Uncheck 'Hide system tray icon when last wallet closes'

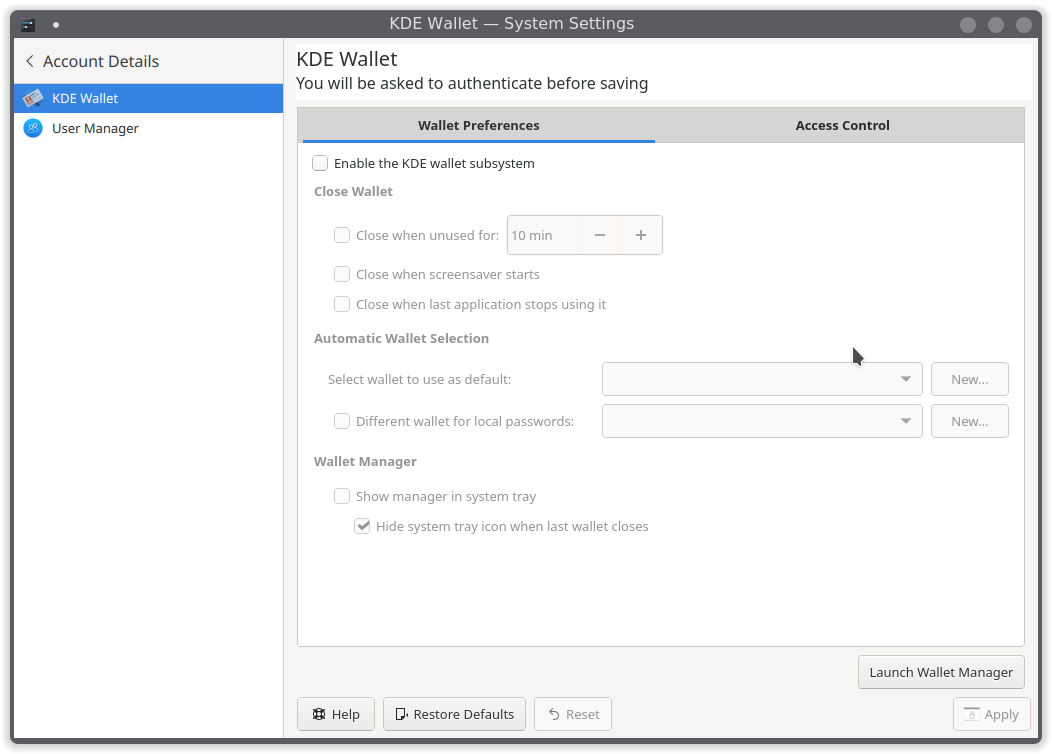coord(362,525)
